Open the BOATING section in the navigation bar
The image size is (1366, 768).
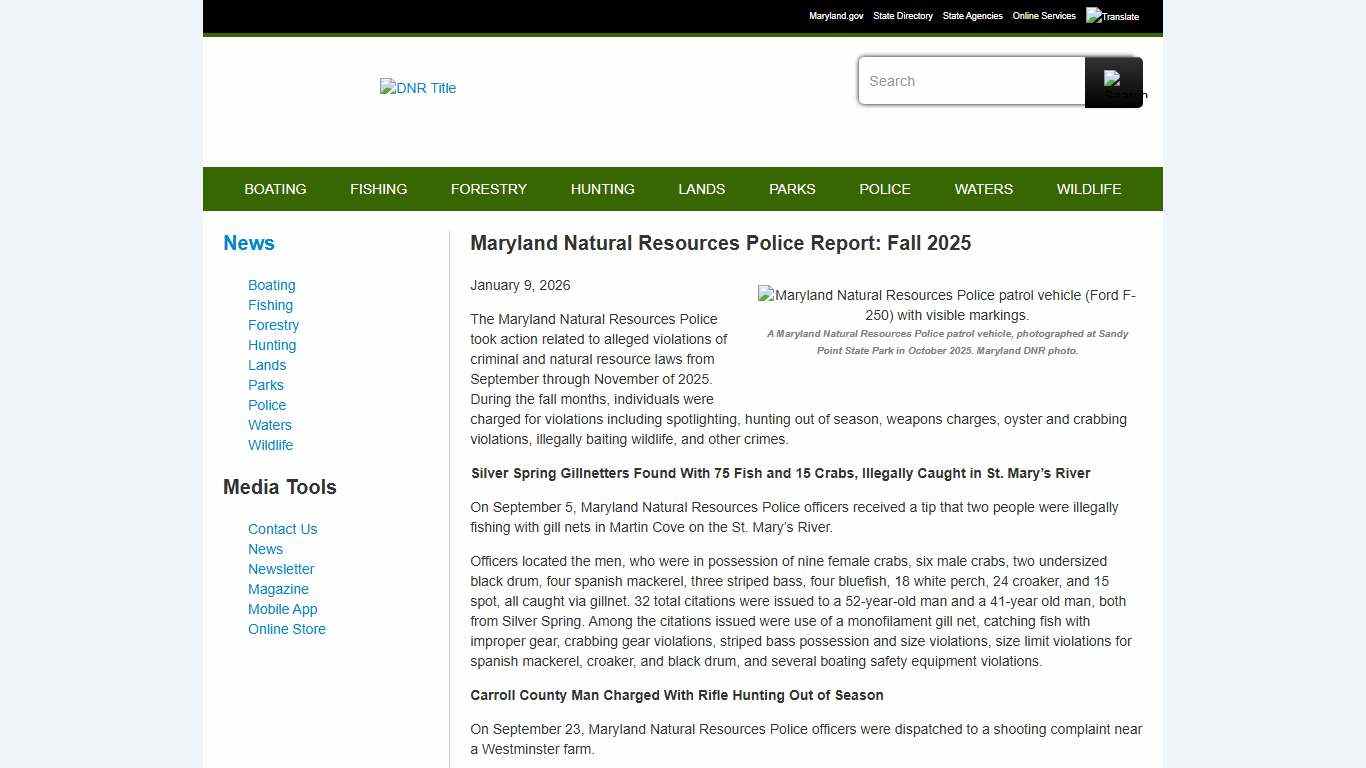(275, 189)
